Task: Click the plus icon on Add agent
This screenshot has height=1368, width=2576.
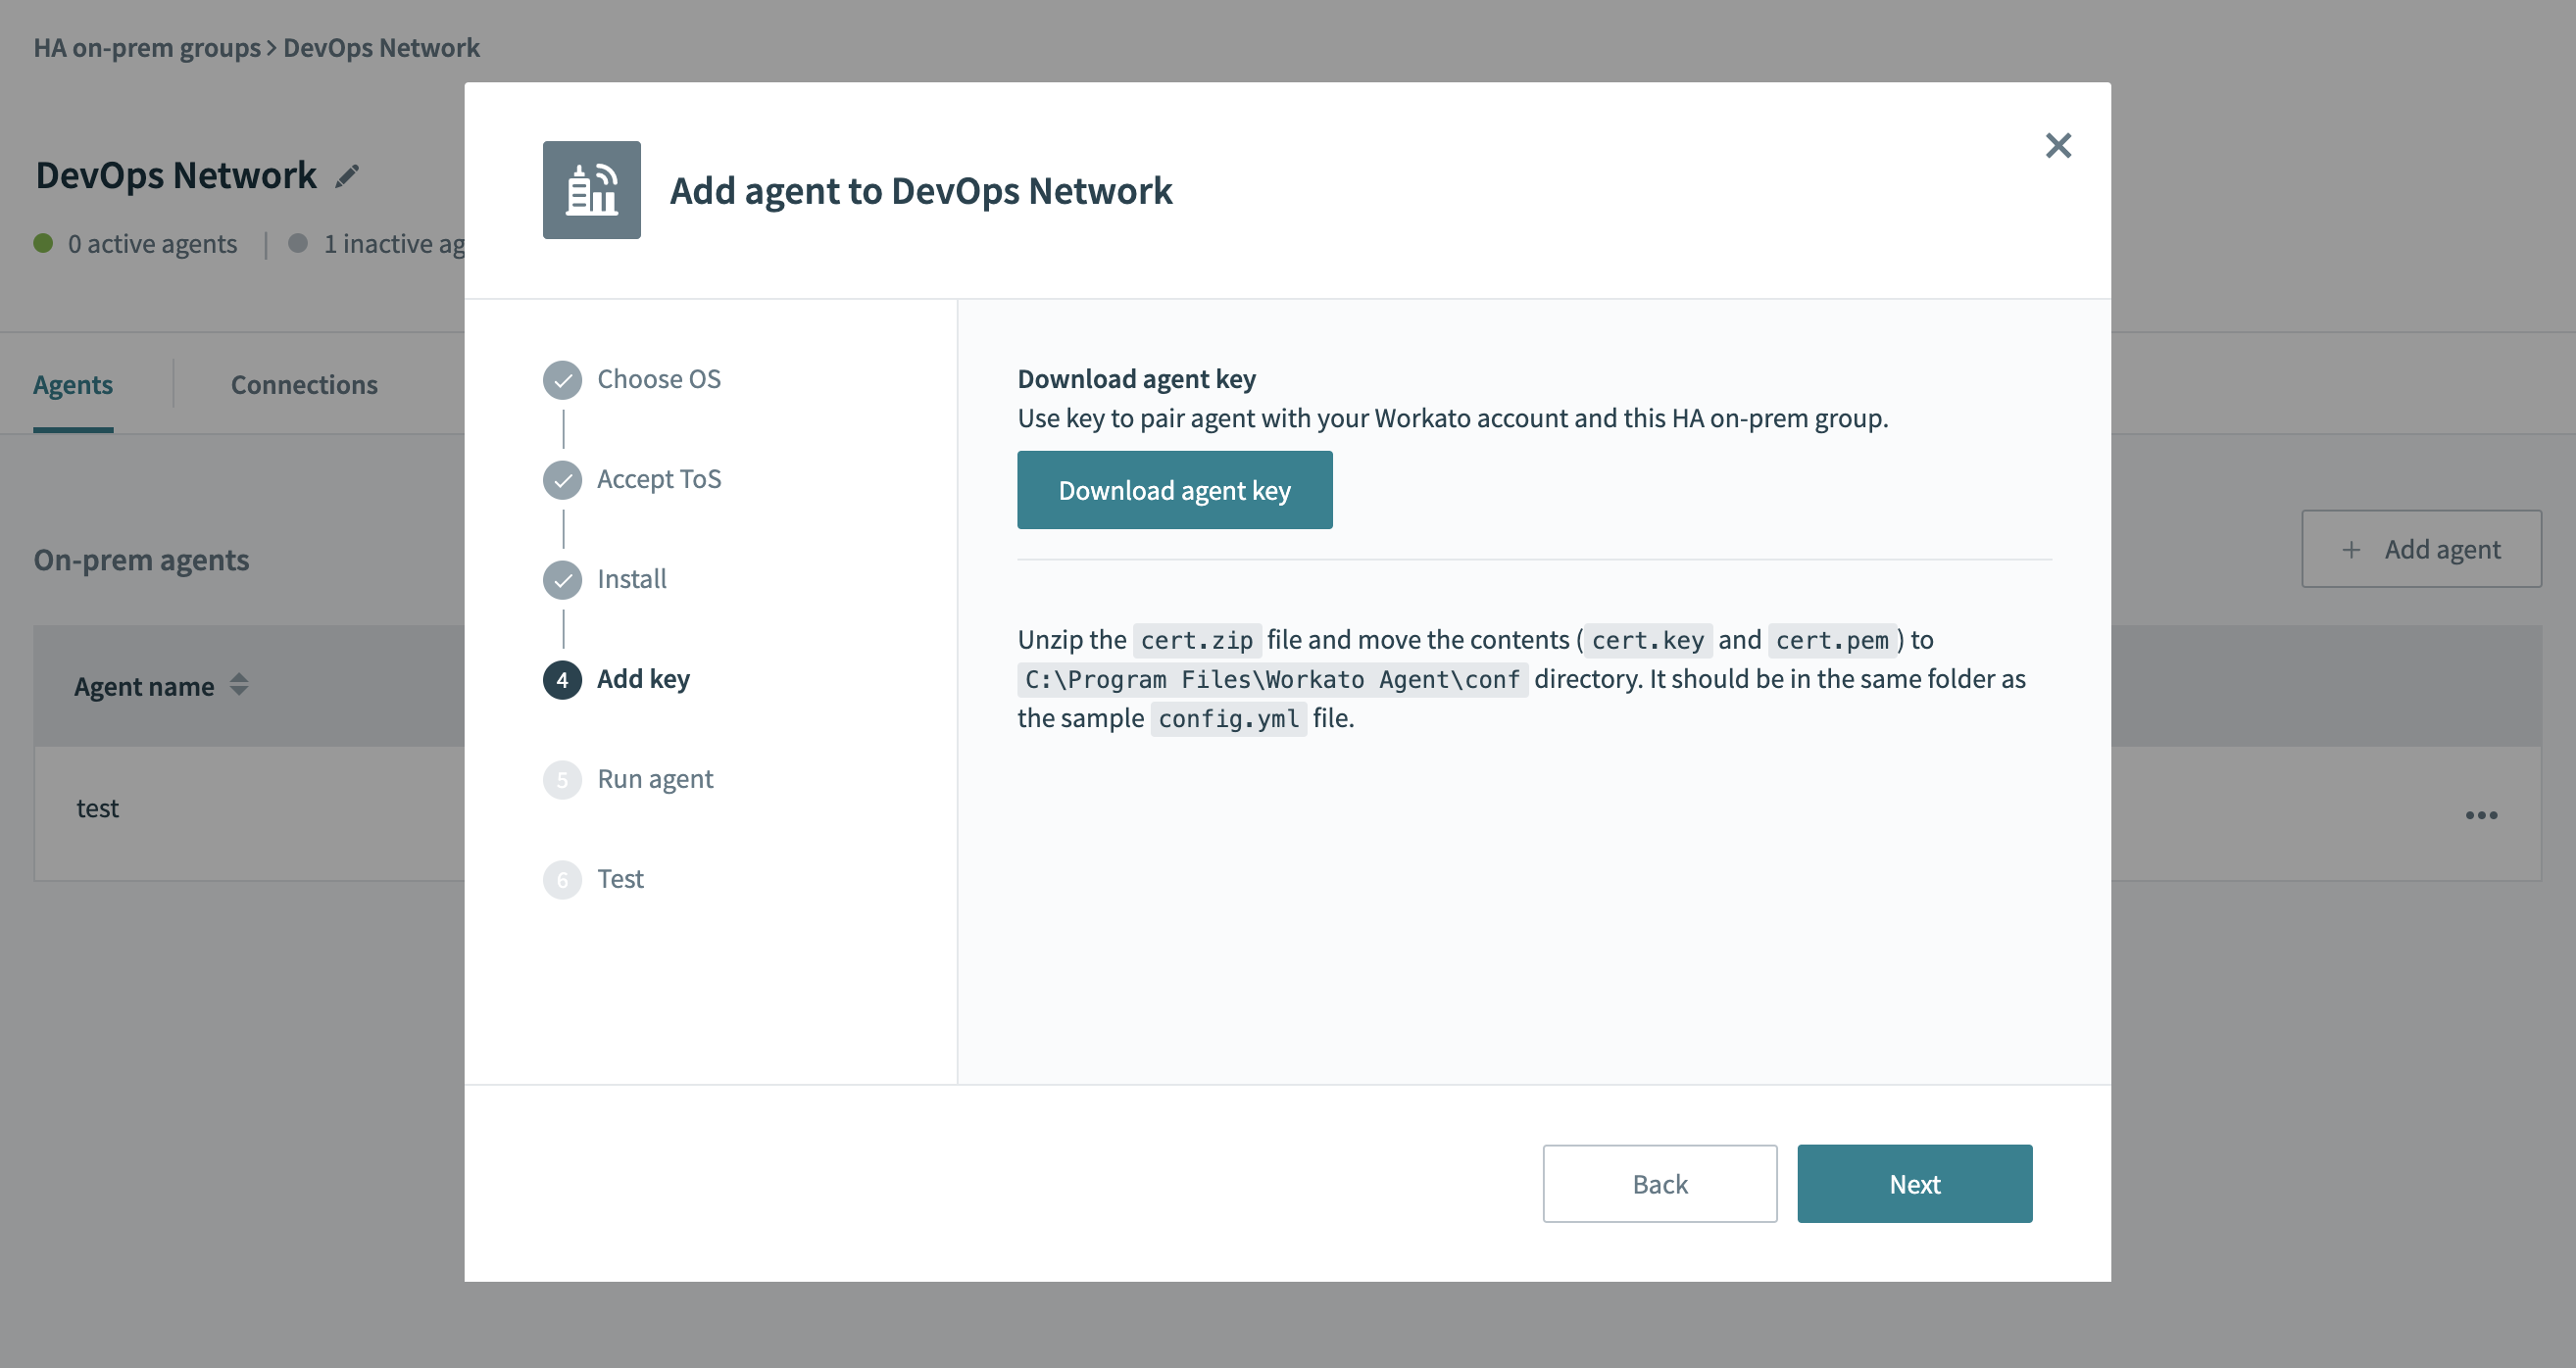Action: pos(2350,550)
